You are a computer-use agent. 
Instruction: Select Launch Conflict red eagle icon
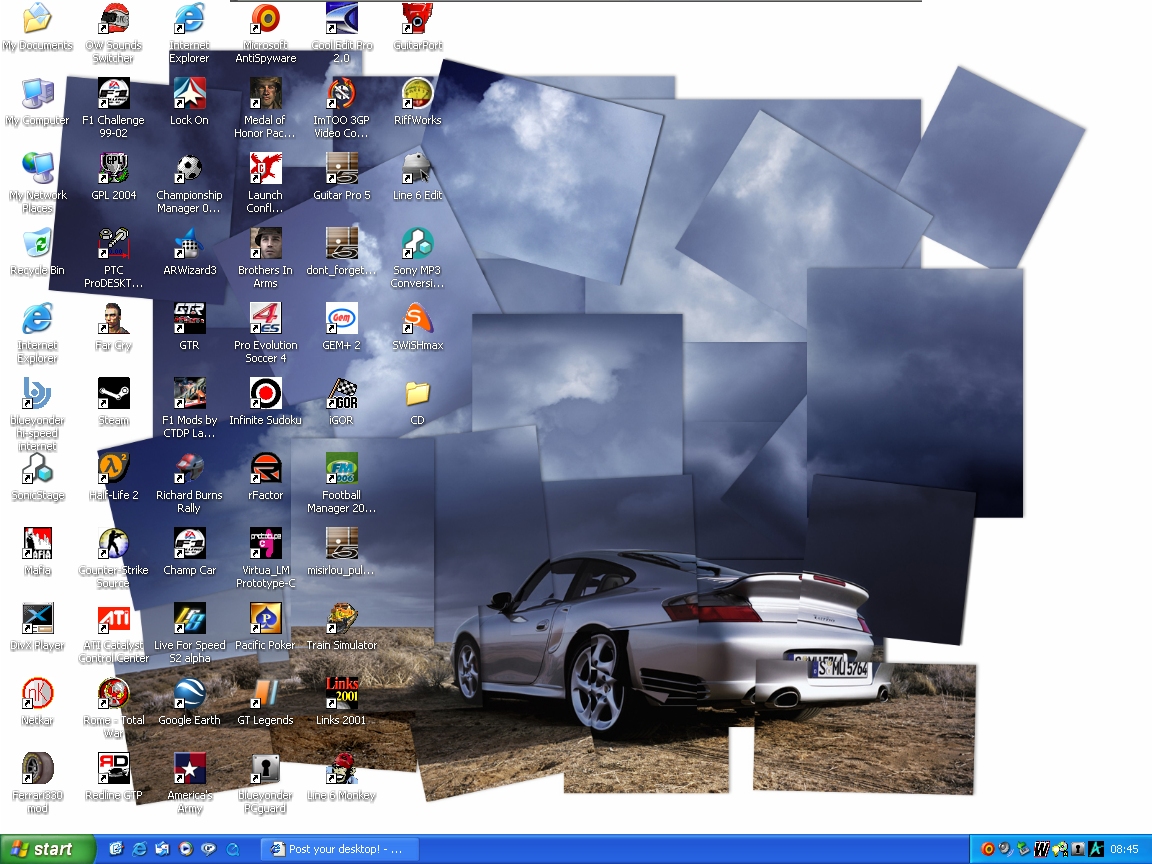(x=265, y=168)
